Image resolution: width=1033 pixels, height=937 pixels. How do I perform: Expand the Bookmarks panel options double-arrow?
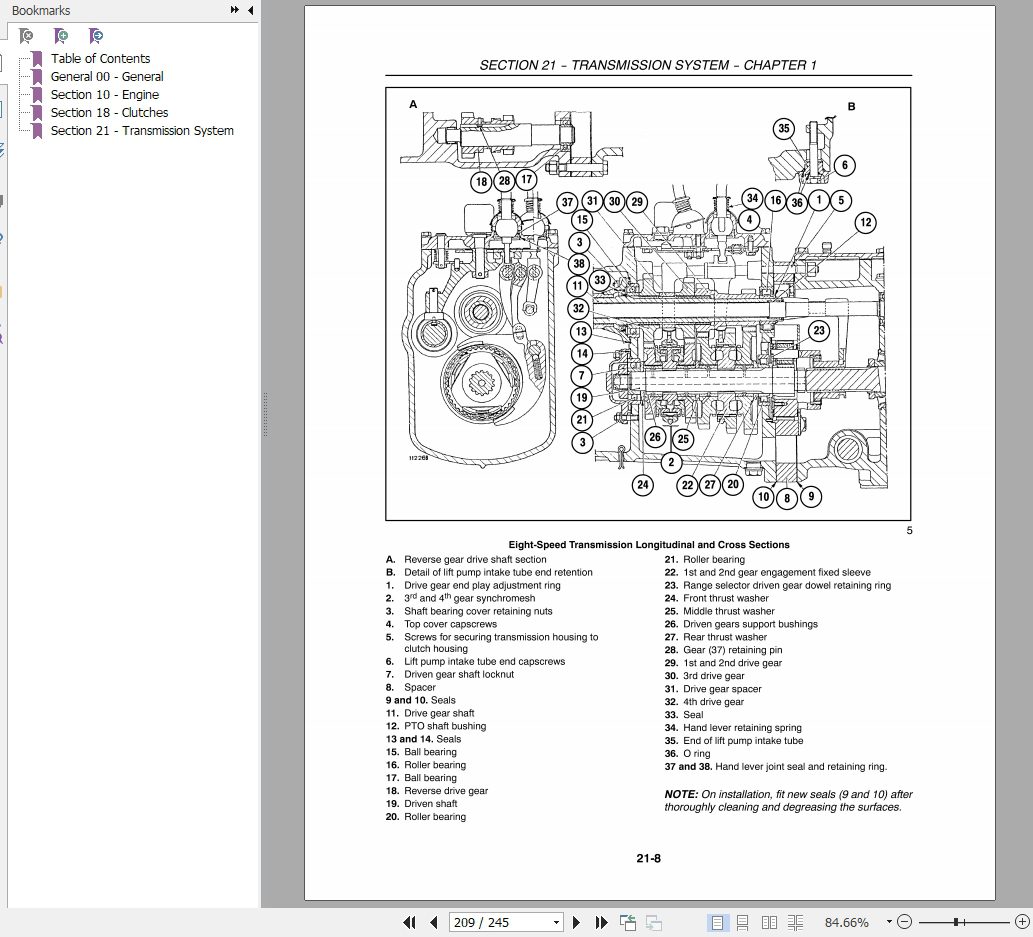[235, 10]
